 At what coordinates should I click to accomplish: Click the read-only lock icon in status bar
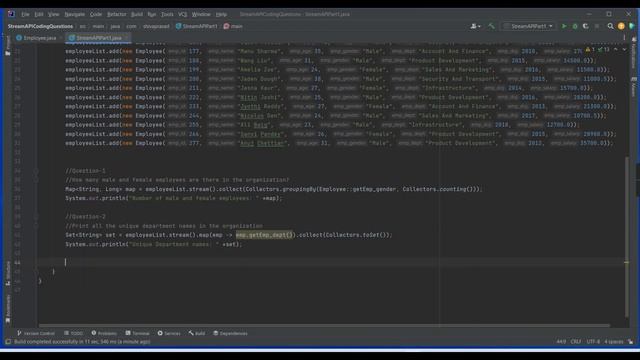(x=631, y=342)
